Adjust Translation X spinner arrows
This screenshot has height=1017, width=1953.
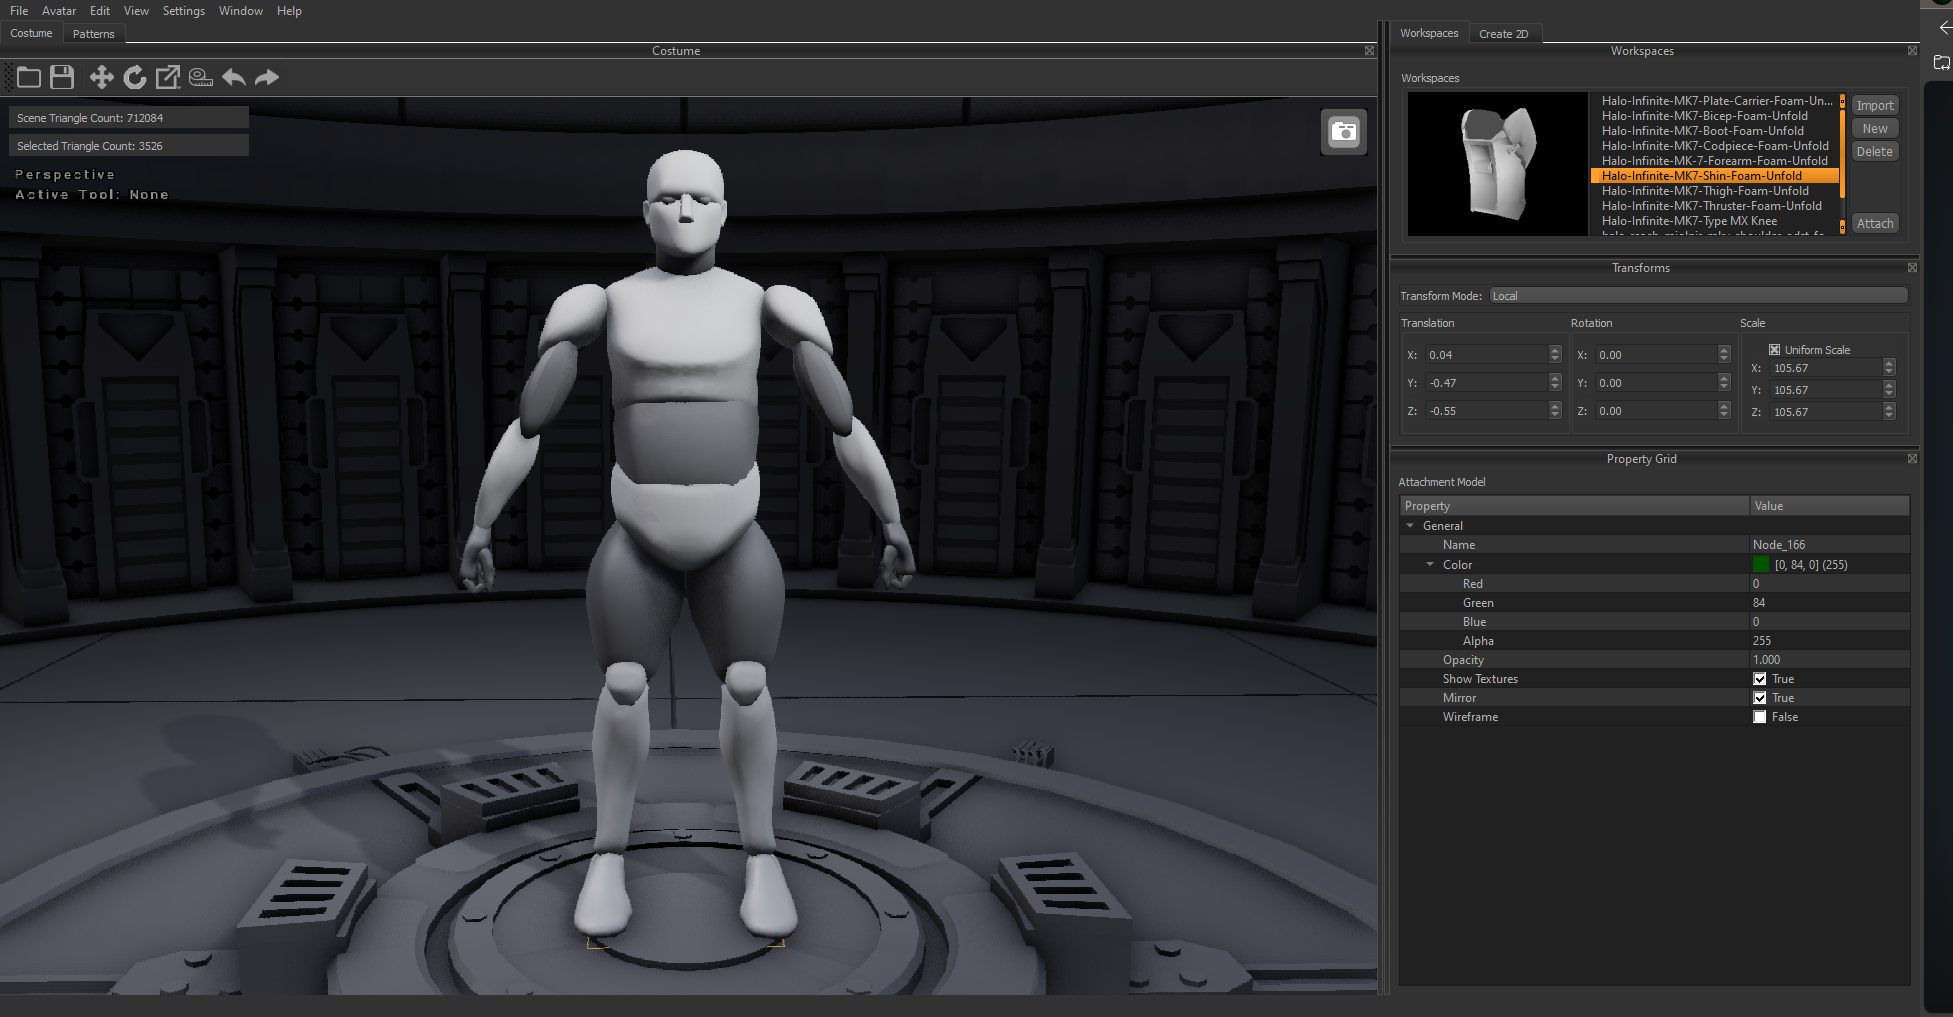[1554, 354]
